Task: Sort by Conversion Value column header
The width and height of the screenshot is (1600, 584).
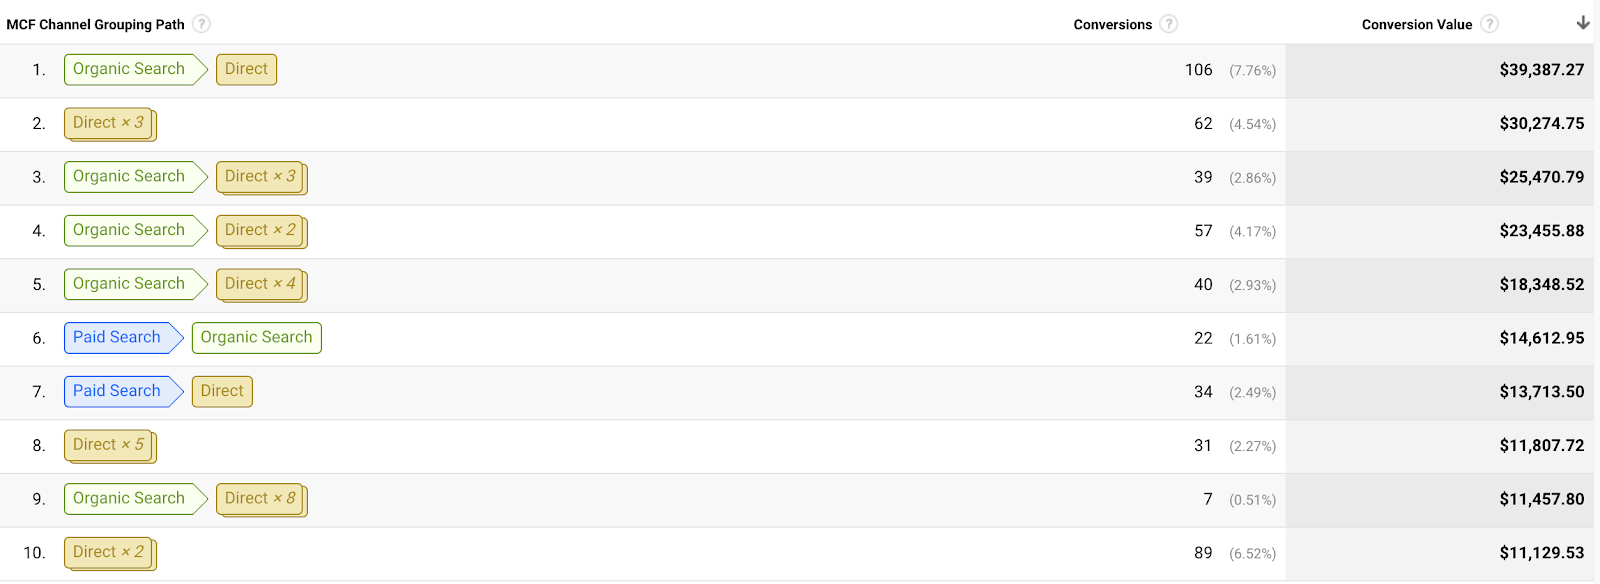Action: point(1416,24)
